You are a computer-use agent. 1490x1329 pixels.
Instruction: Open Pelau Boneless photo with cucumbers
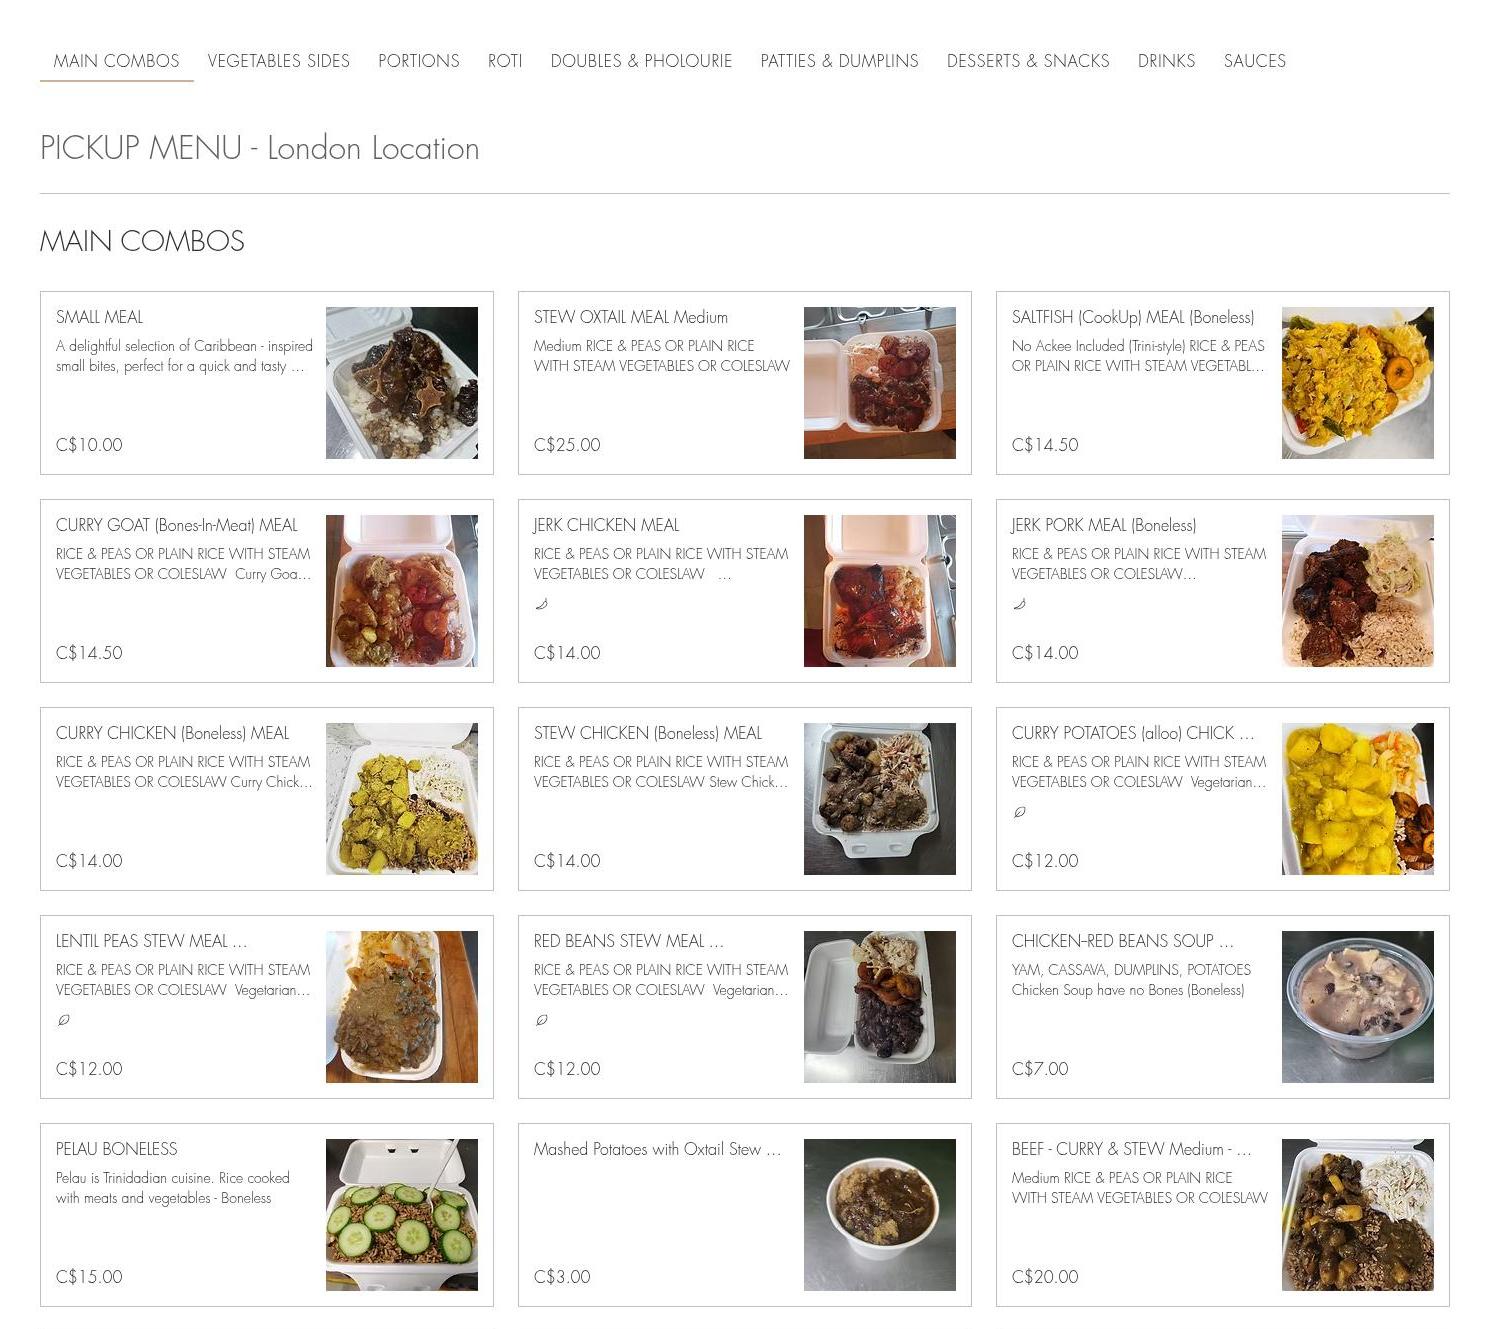[402, 1215]
